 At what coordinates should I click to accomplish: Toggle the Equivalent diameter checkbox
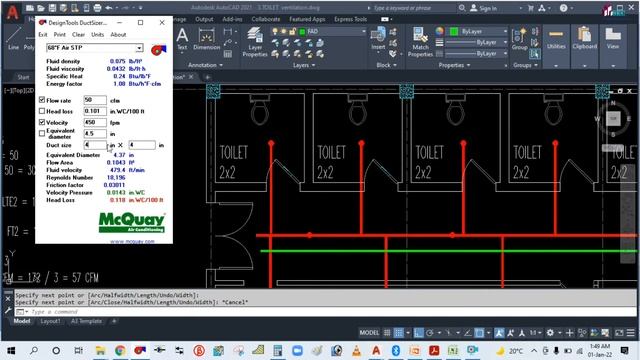click(x=42, y=133)
